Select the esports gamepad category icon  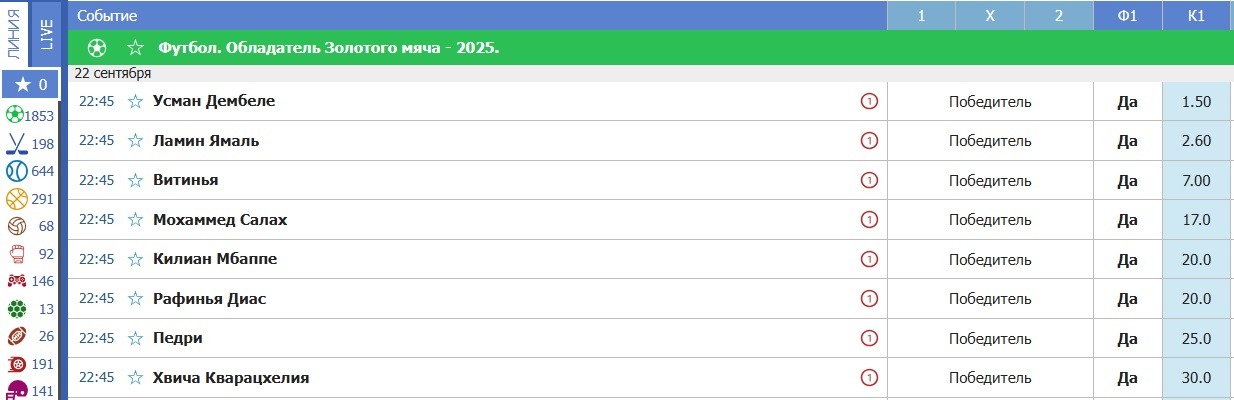click(15, 281)
